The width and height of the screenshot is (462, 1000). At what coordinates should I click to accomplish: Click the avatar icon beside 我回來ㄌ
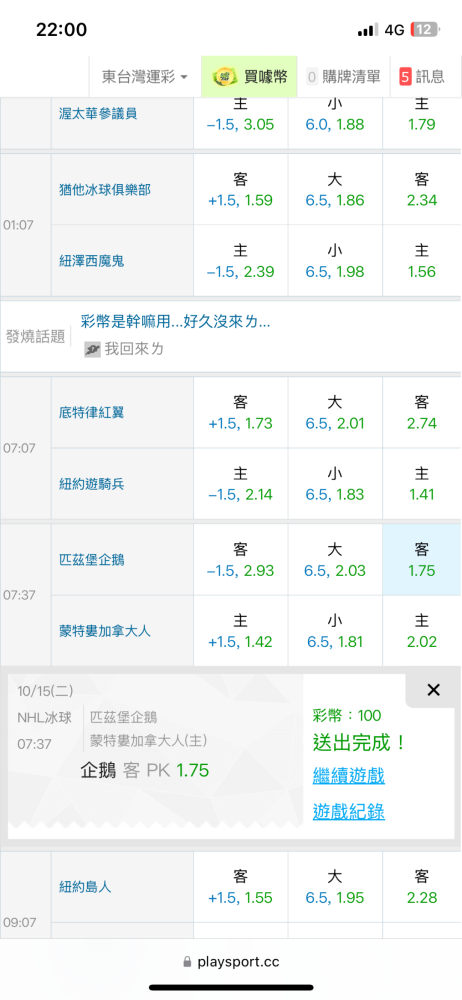(x=92, y=349)
